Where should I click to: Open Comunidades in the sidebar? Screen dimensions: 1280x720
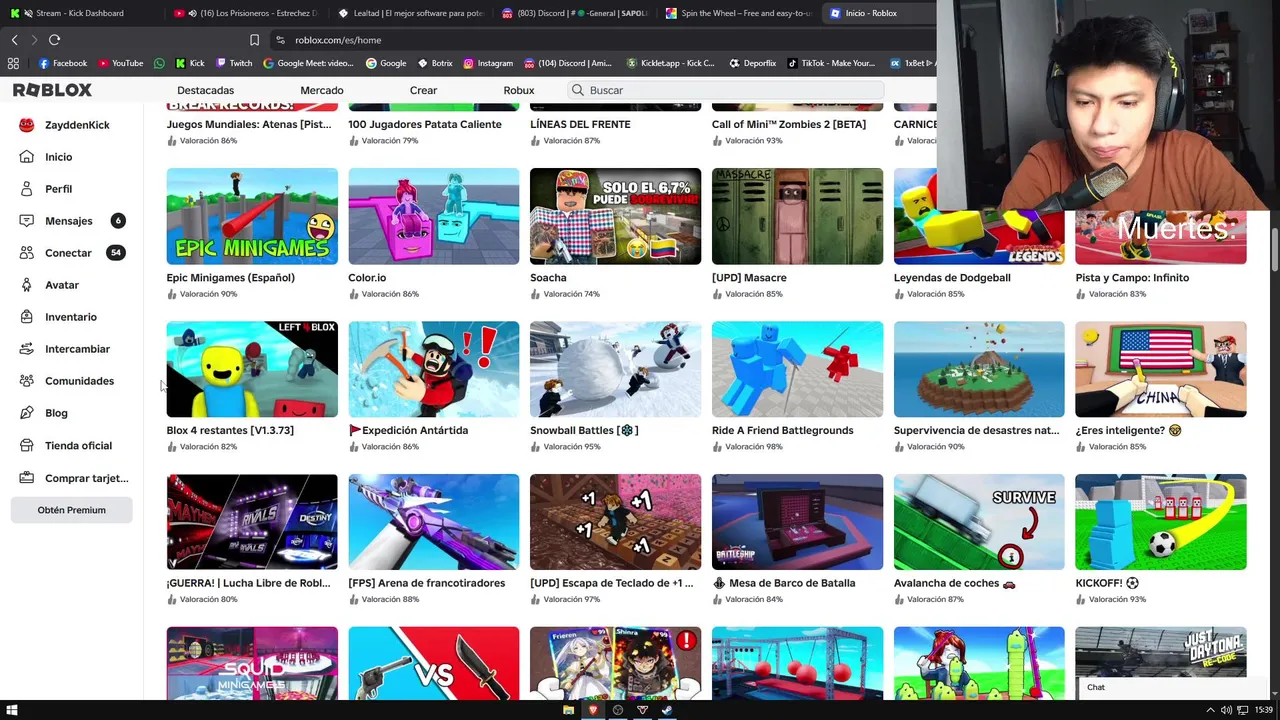(79, 381)
